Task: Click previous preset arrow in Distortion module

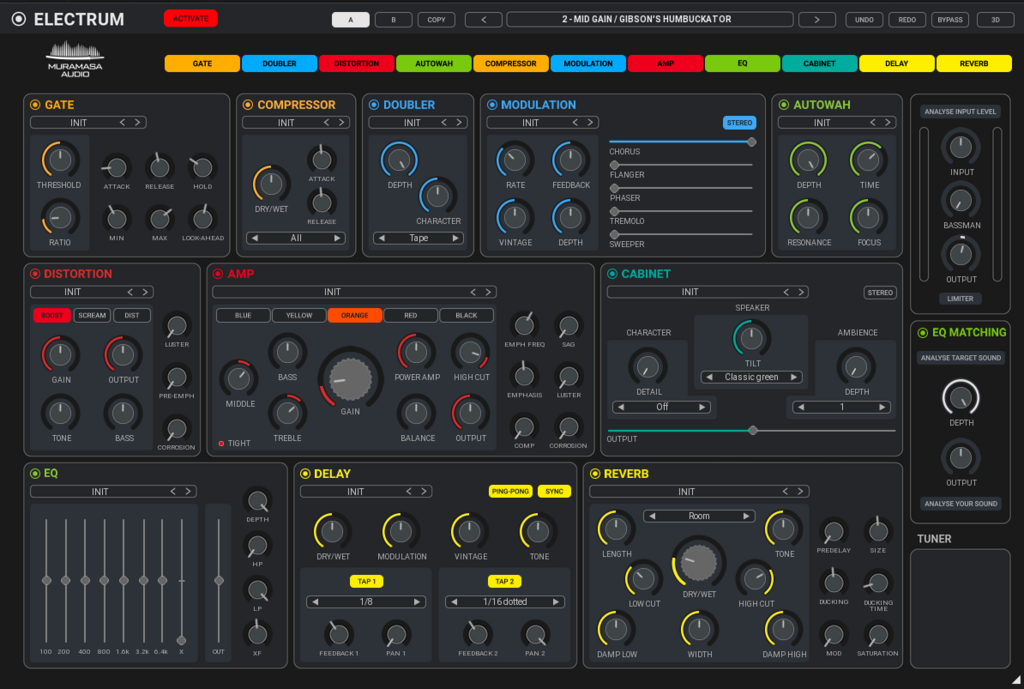Action: point(130,292)
